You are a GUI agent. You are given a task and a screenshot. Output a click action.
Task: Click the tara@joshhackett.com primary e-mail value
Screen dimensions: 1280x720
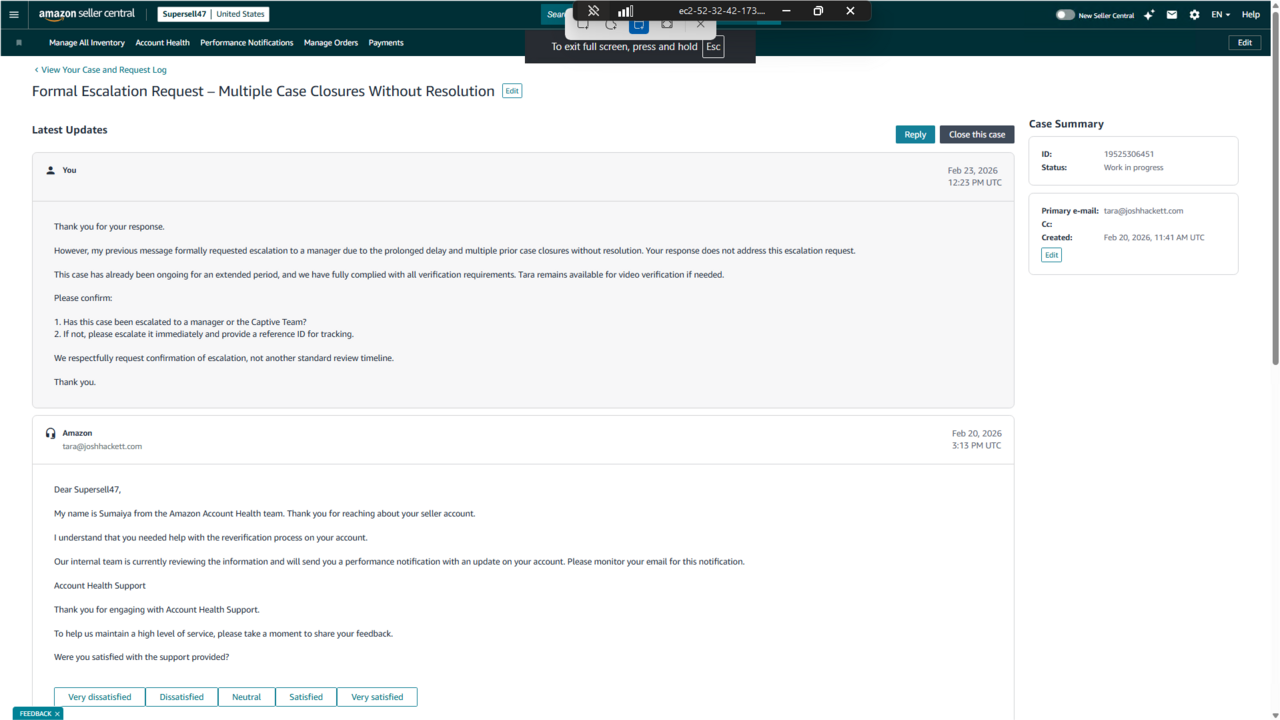(1143, 211)
